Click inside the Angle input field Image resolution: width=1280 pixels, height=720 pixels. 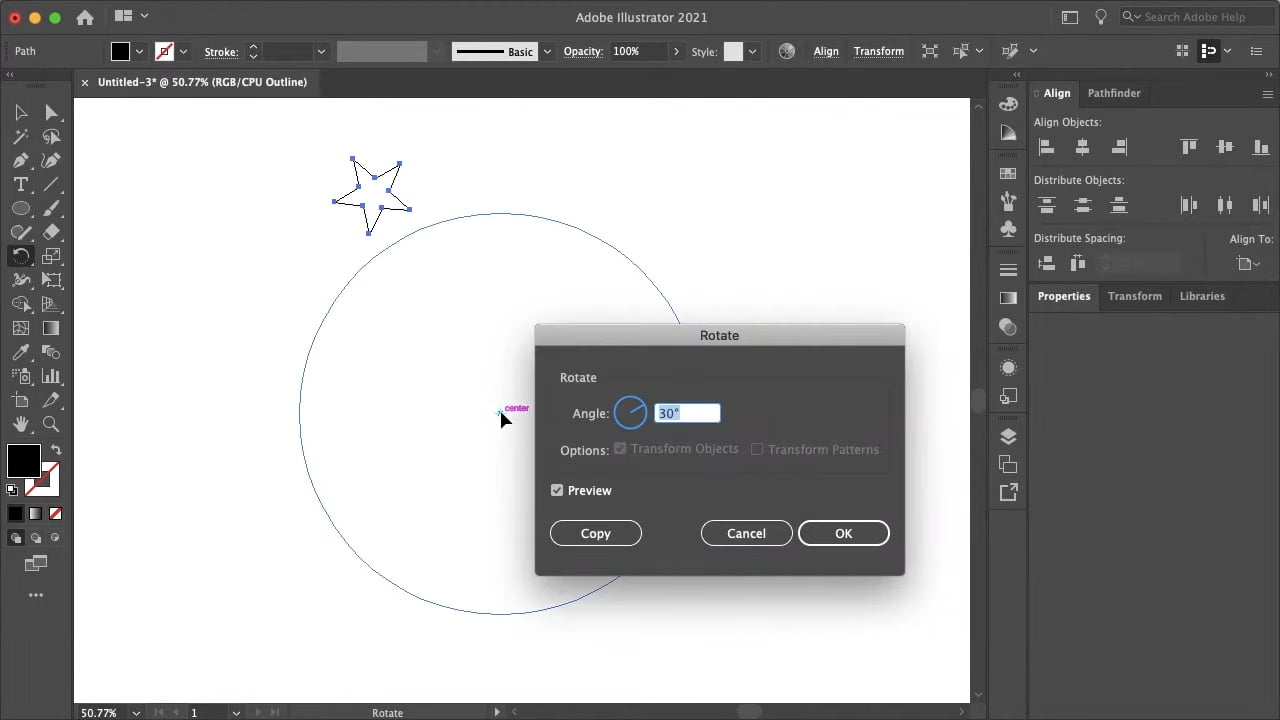687,413
